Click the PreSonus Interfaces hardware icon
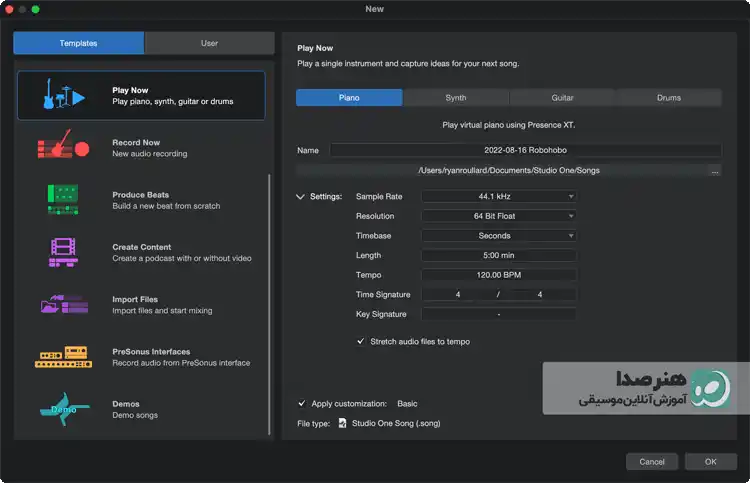The height and width of the screenshot is (483, 750). point(63,357)
